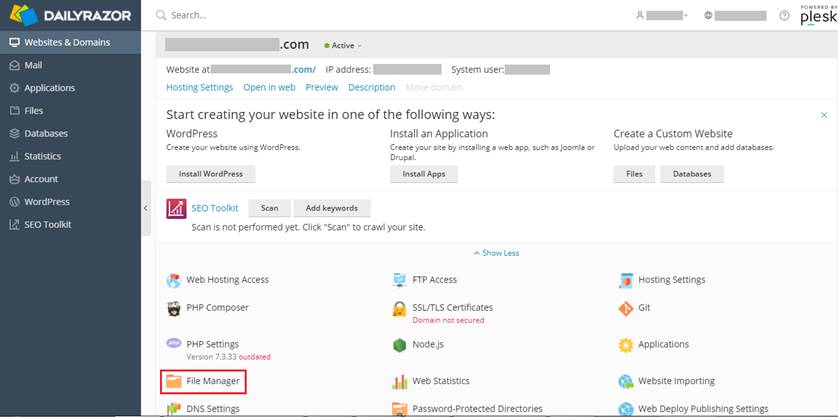The image size is (838, 417).
Task: Open Mail in the sidebar
Action: point(71,65)
